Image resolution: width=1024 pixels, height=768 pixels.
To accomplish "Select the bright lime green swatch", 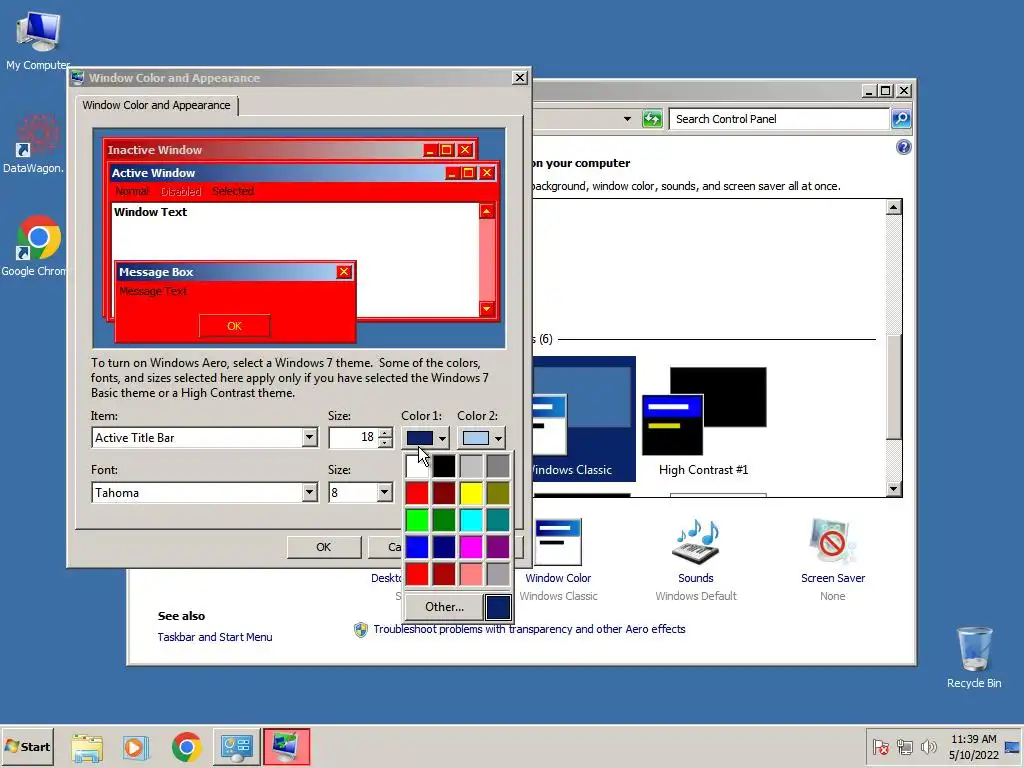I will [x=417, y=520].
